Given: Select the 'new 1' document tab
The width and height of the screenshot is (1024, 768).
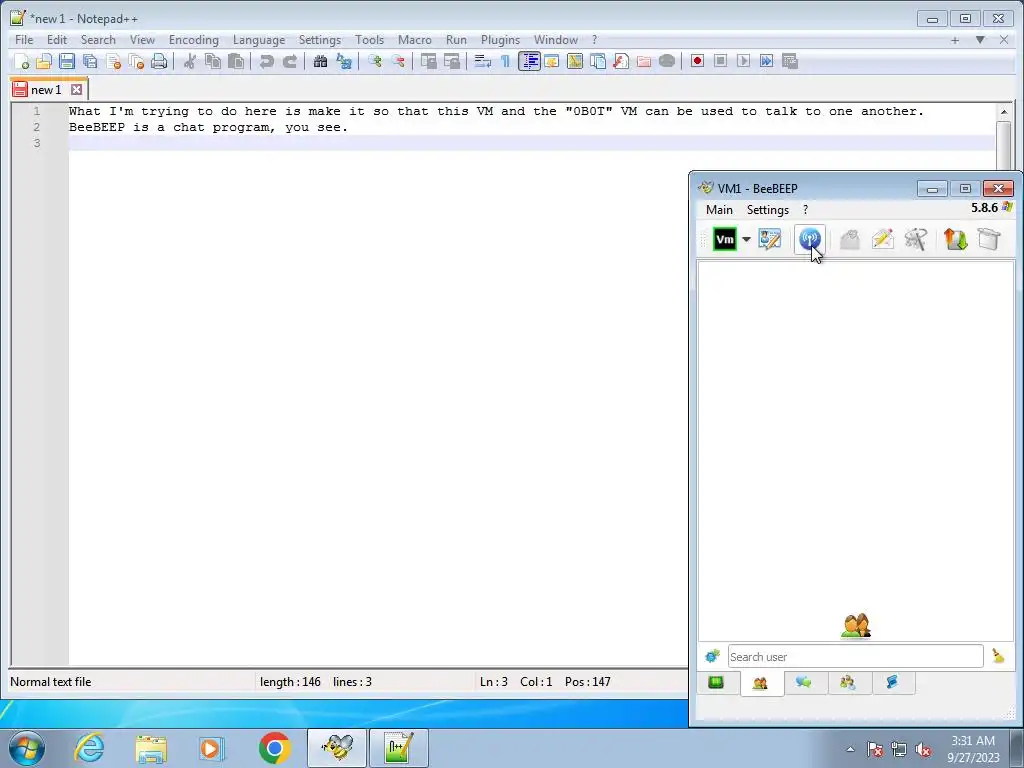Looking at the screenshot, I should 46,89.
